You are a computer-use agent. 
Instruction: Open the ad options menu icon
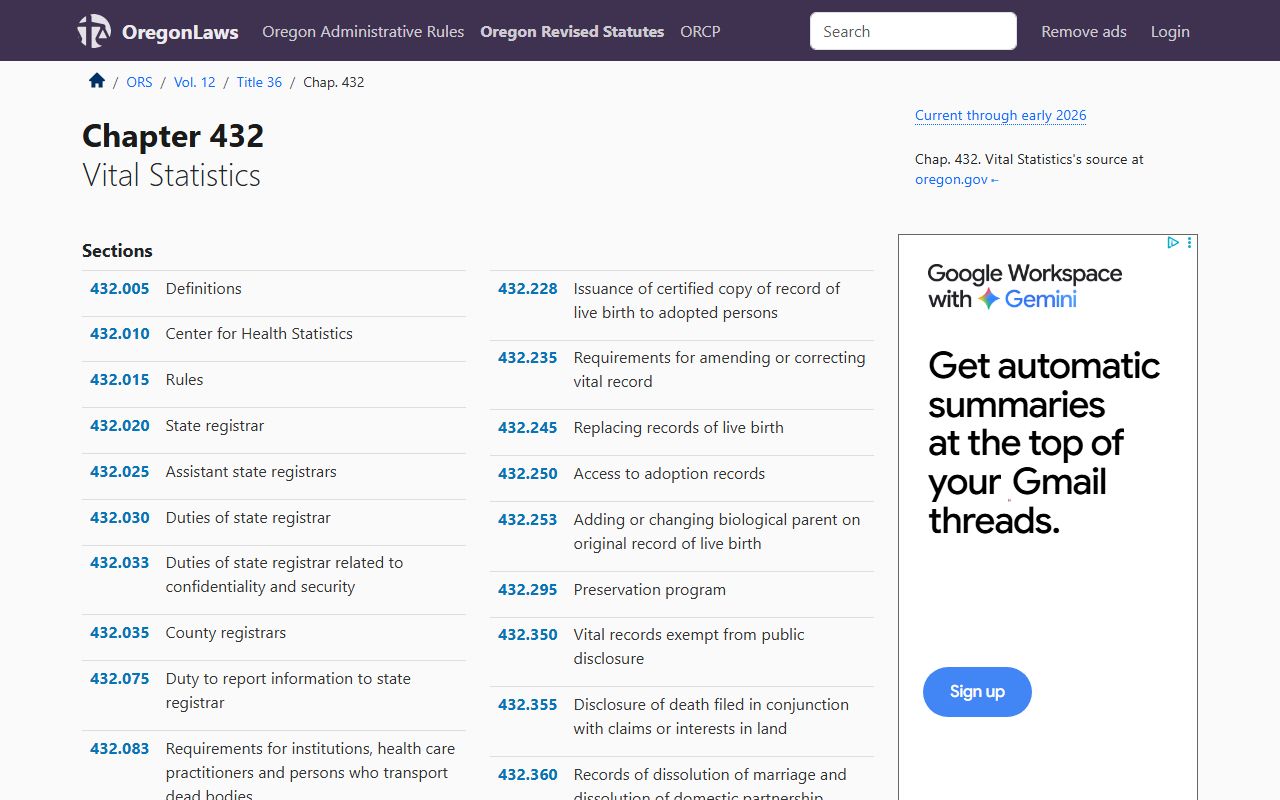pos(1189,243)
